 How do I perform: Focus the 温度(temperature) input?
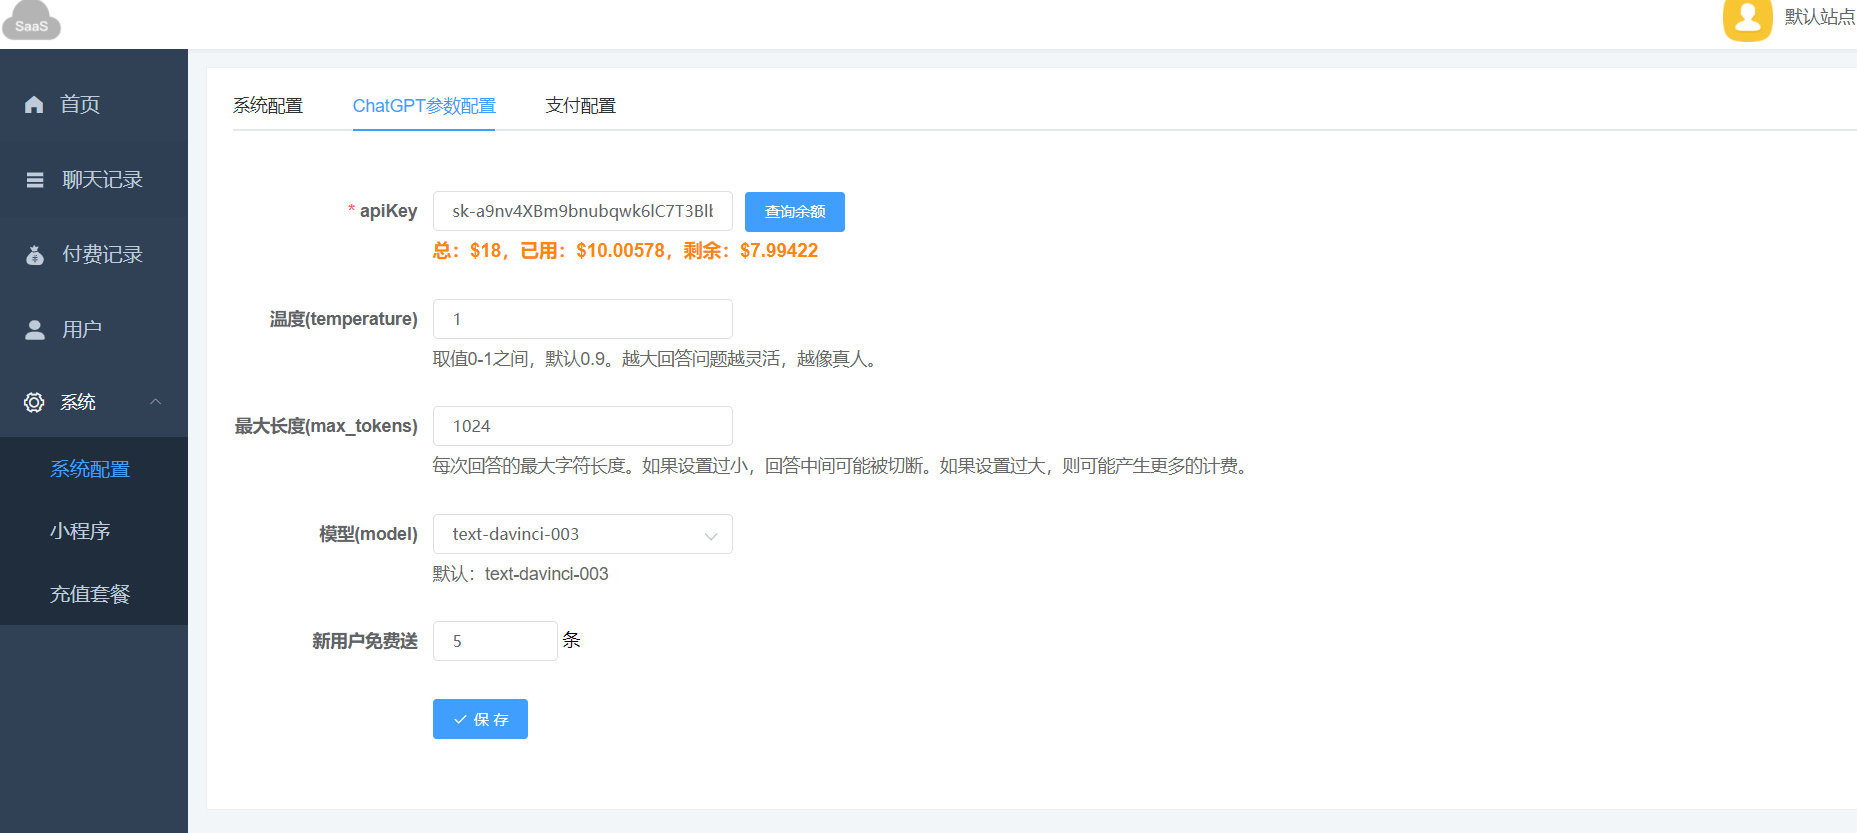[583, 319]
